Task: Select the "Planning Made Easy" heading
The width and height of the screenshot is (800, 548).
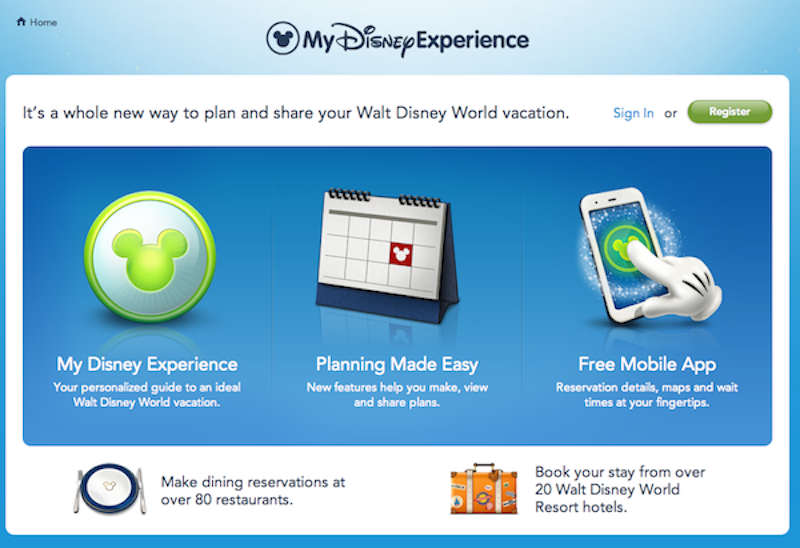Action: click(397, 364)
